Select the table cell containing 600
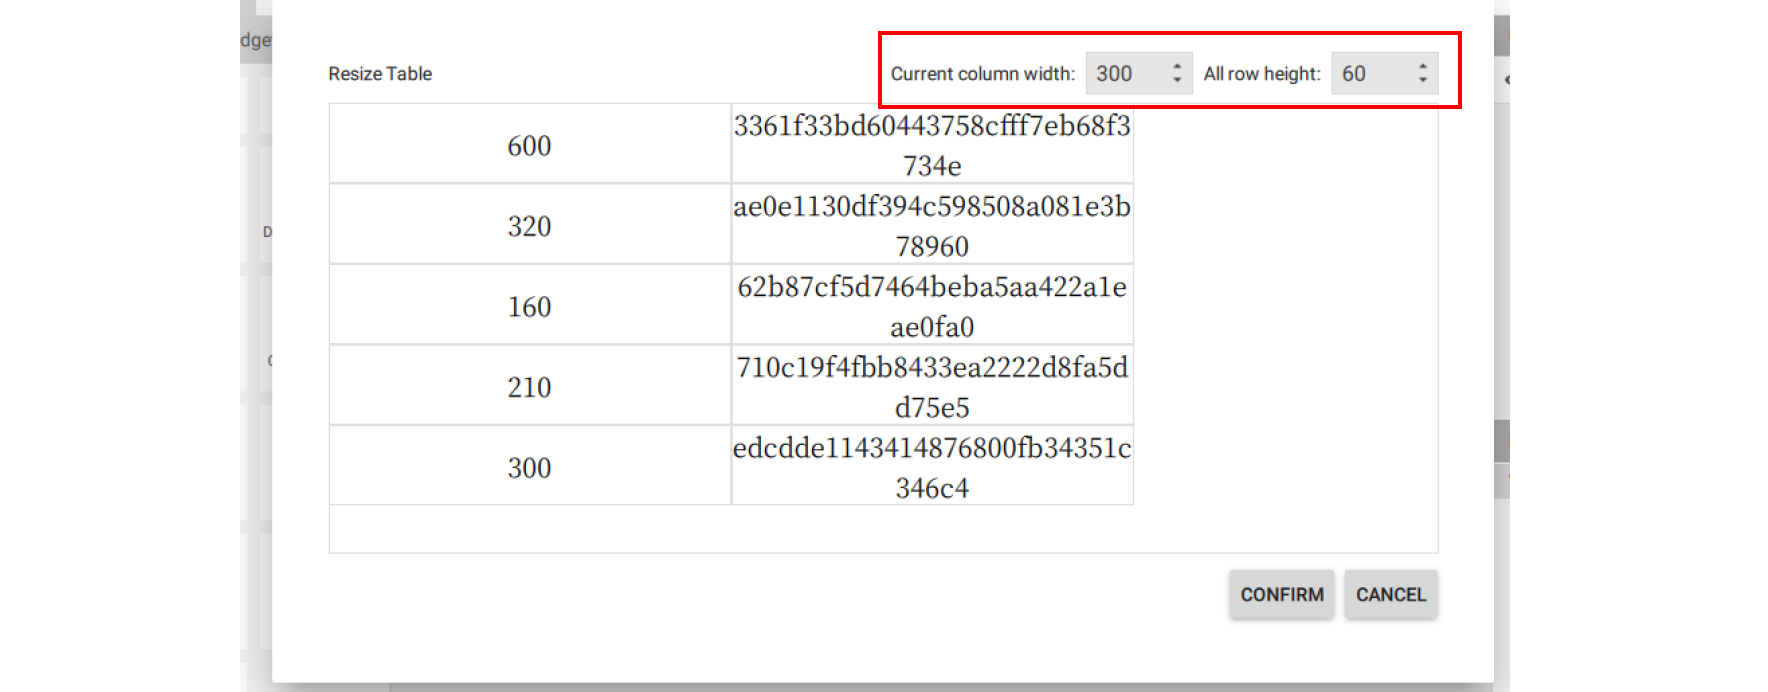This screenshot has height=692, width=1768. pyautogui.click(x=529, y=145)
